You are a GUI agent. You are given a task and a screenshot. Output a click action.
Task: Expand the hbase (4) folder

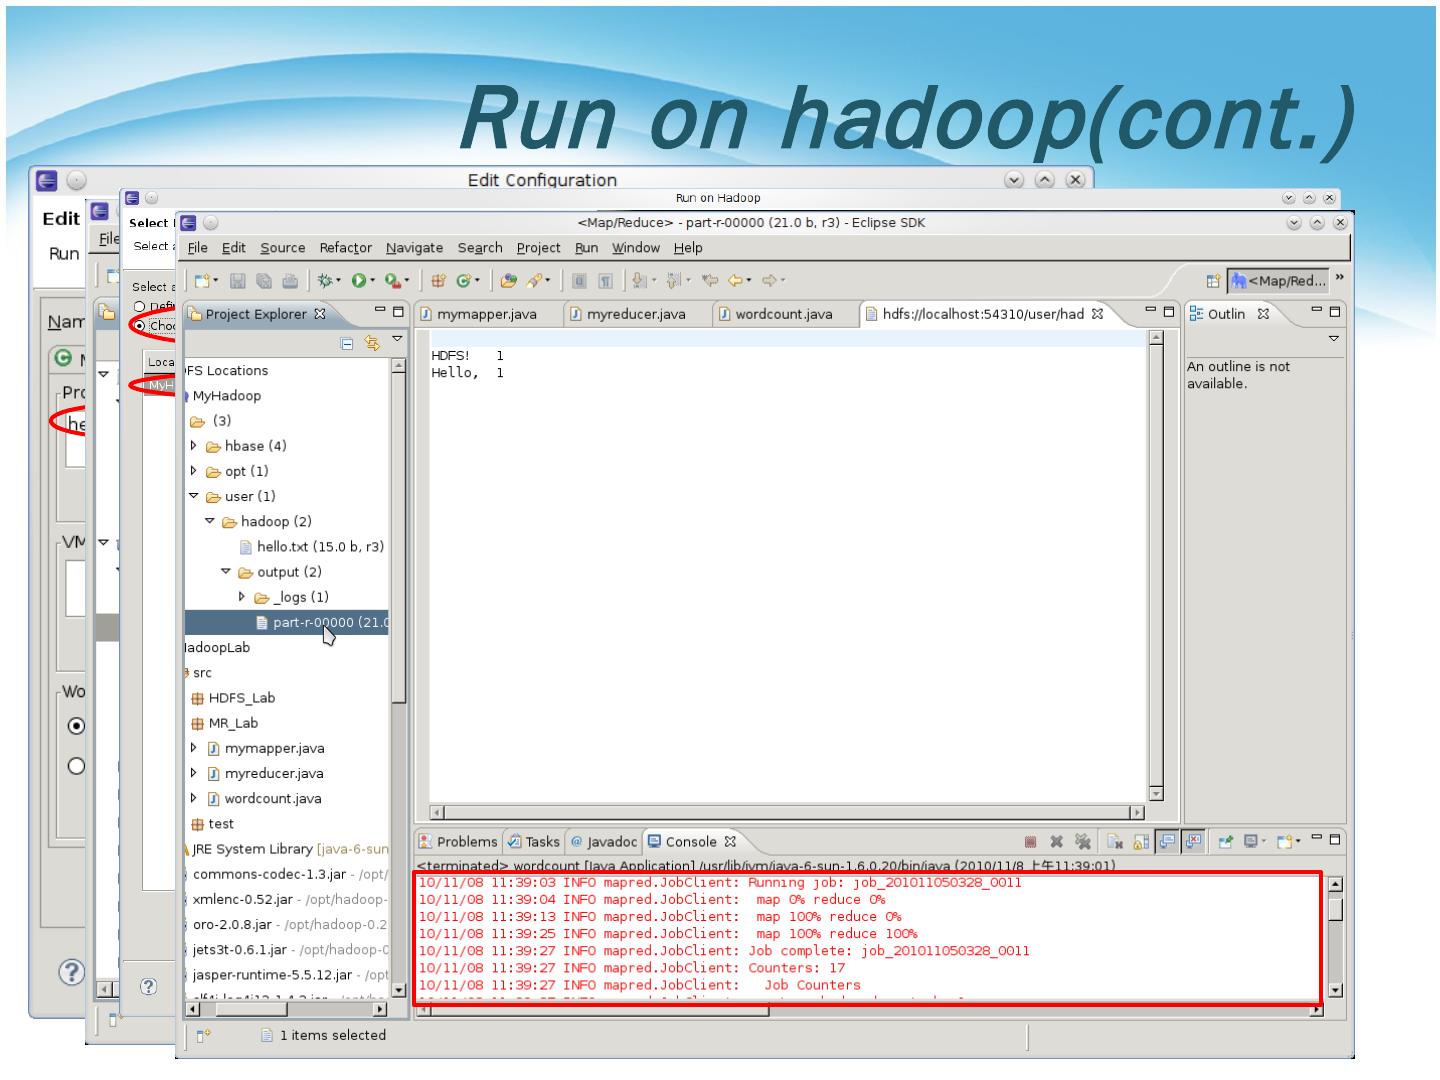point(194,446)
